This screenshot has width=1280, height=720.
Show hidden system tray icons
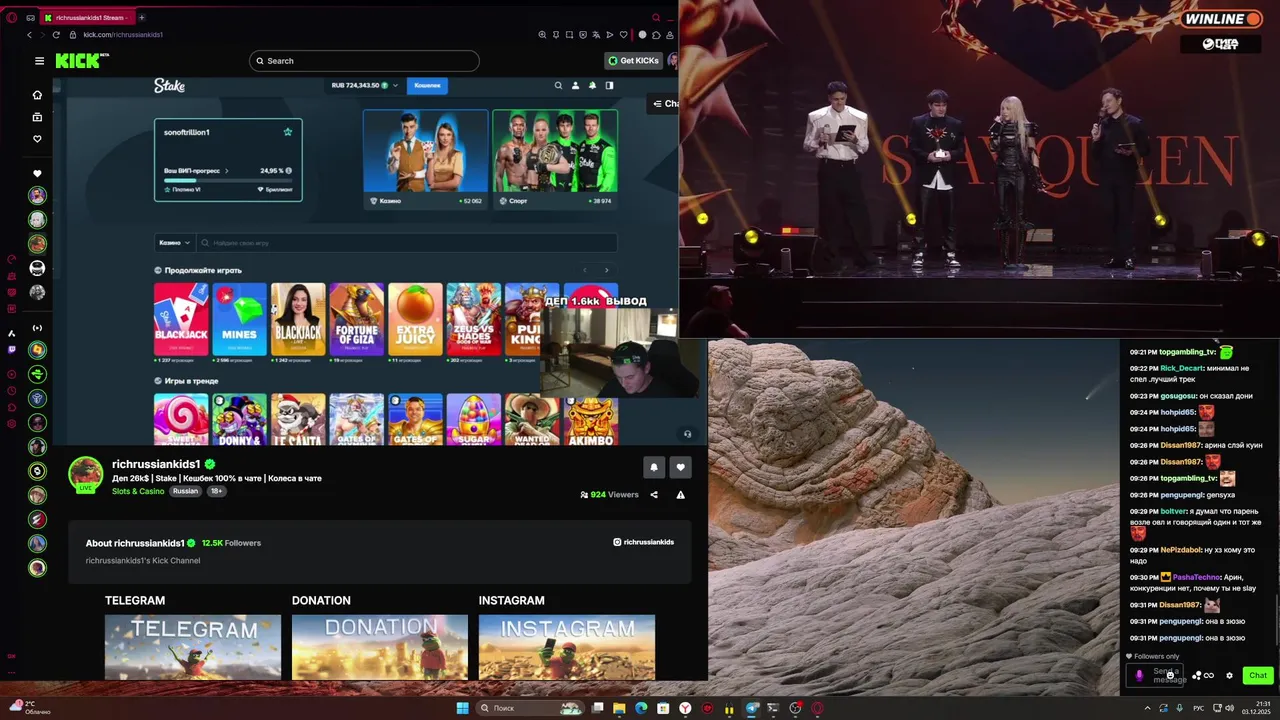click(x=1147, y=708)
